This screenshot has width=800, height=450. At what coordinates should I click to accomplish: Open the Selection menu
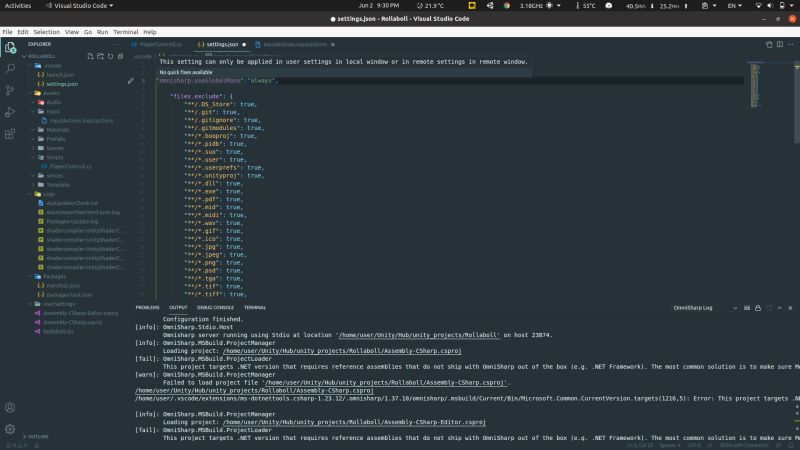click(46, 32)
